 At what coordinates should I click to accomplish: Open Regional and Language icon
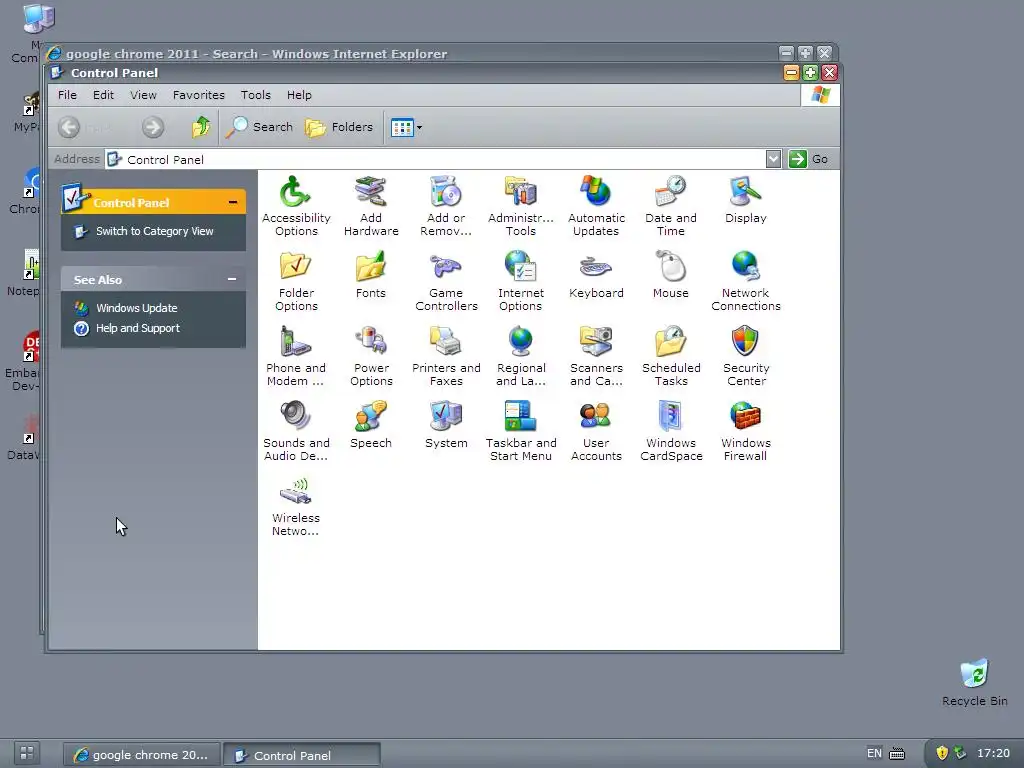tap(520, 356)
